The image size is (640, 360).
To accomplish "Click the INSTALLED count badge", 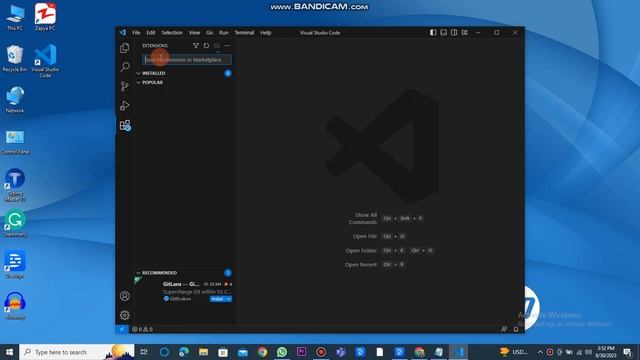I will [228, 73].
